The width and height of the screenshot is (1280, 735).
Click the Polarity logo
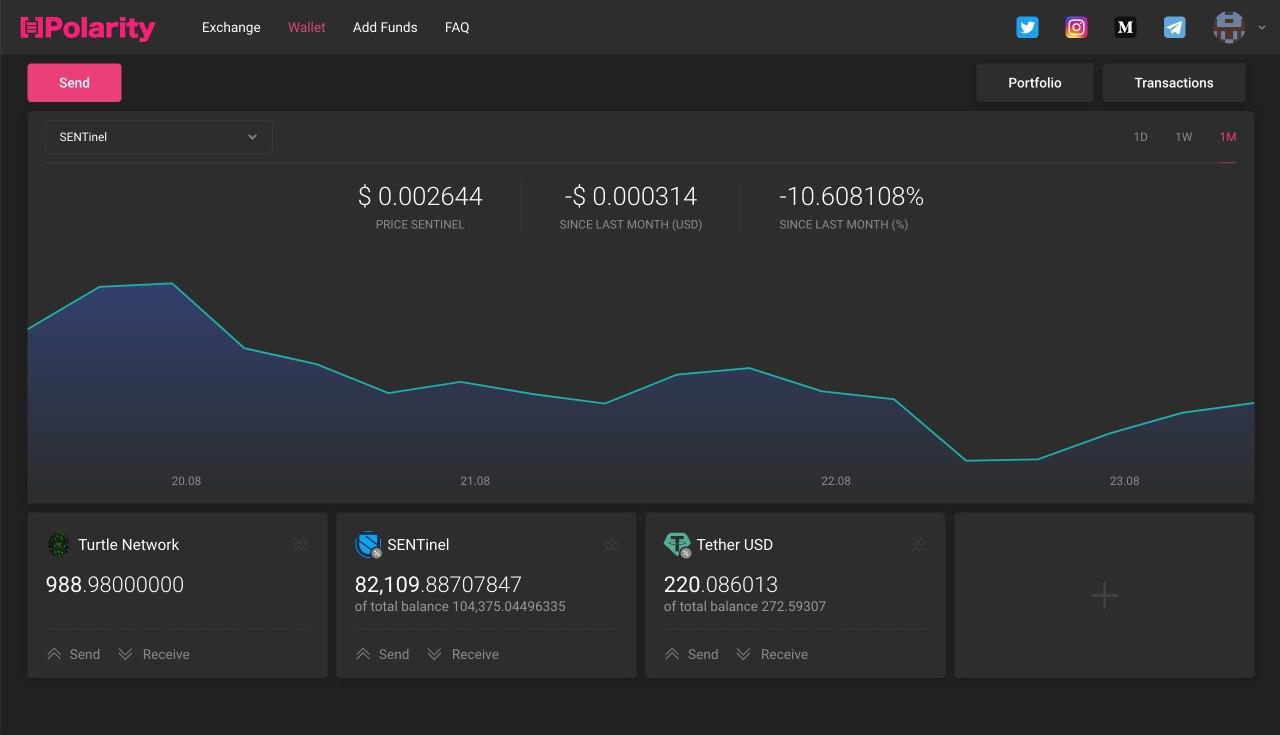coord(88,28)
